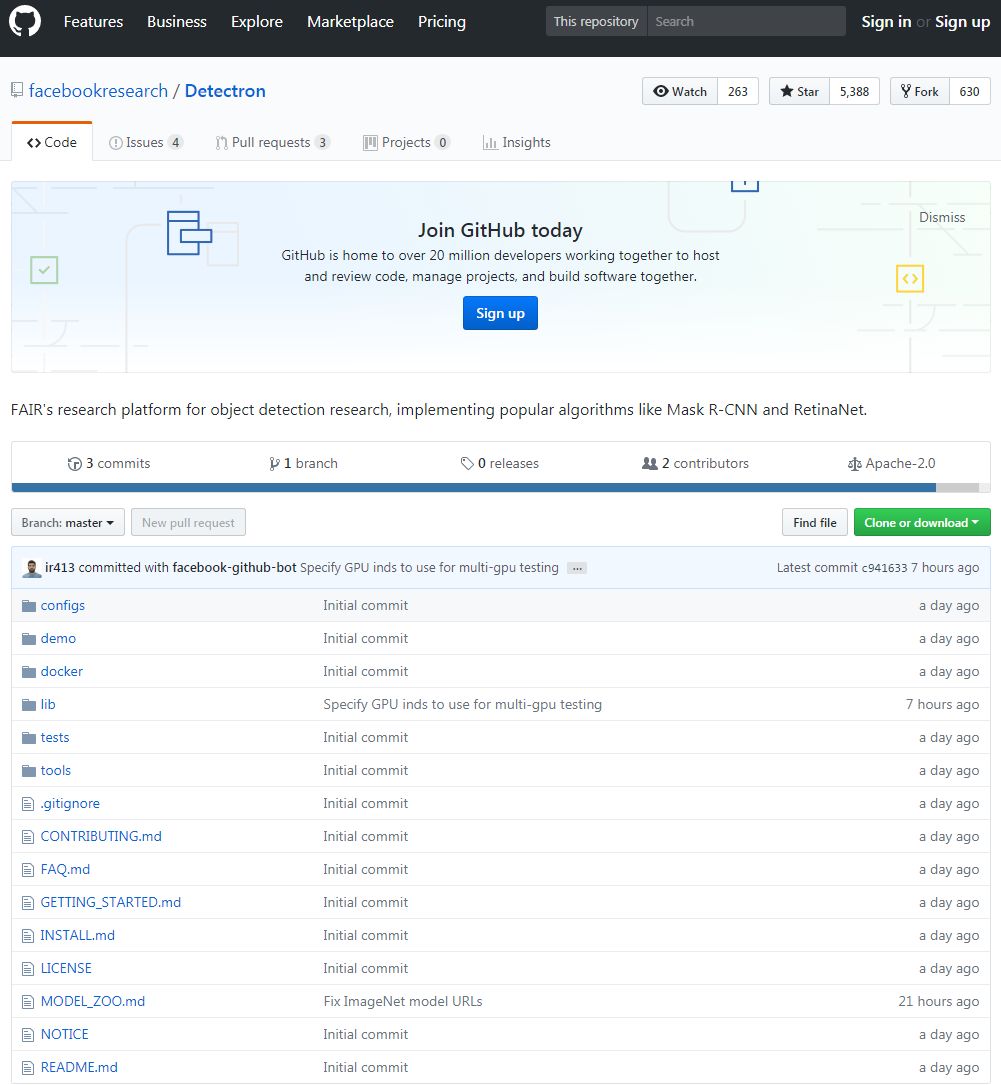
Task: Open Marketplace in top navigation
Action: [x=350, y=21]
